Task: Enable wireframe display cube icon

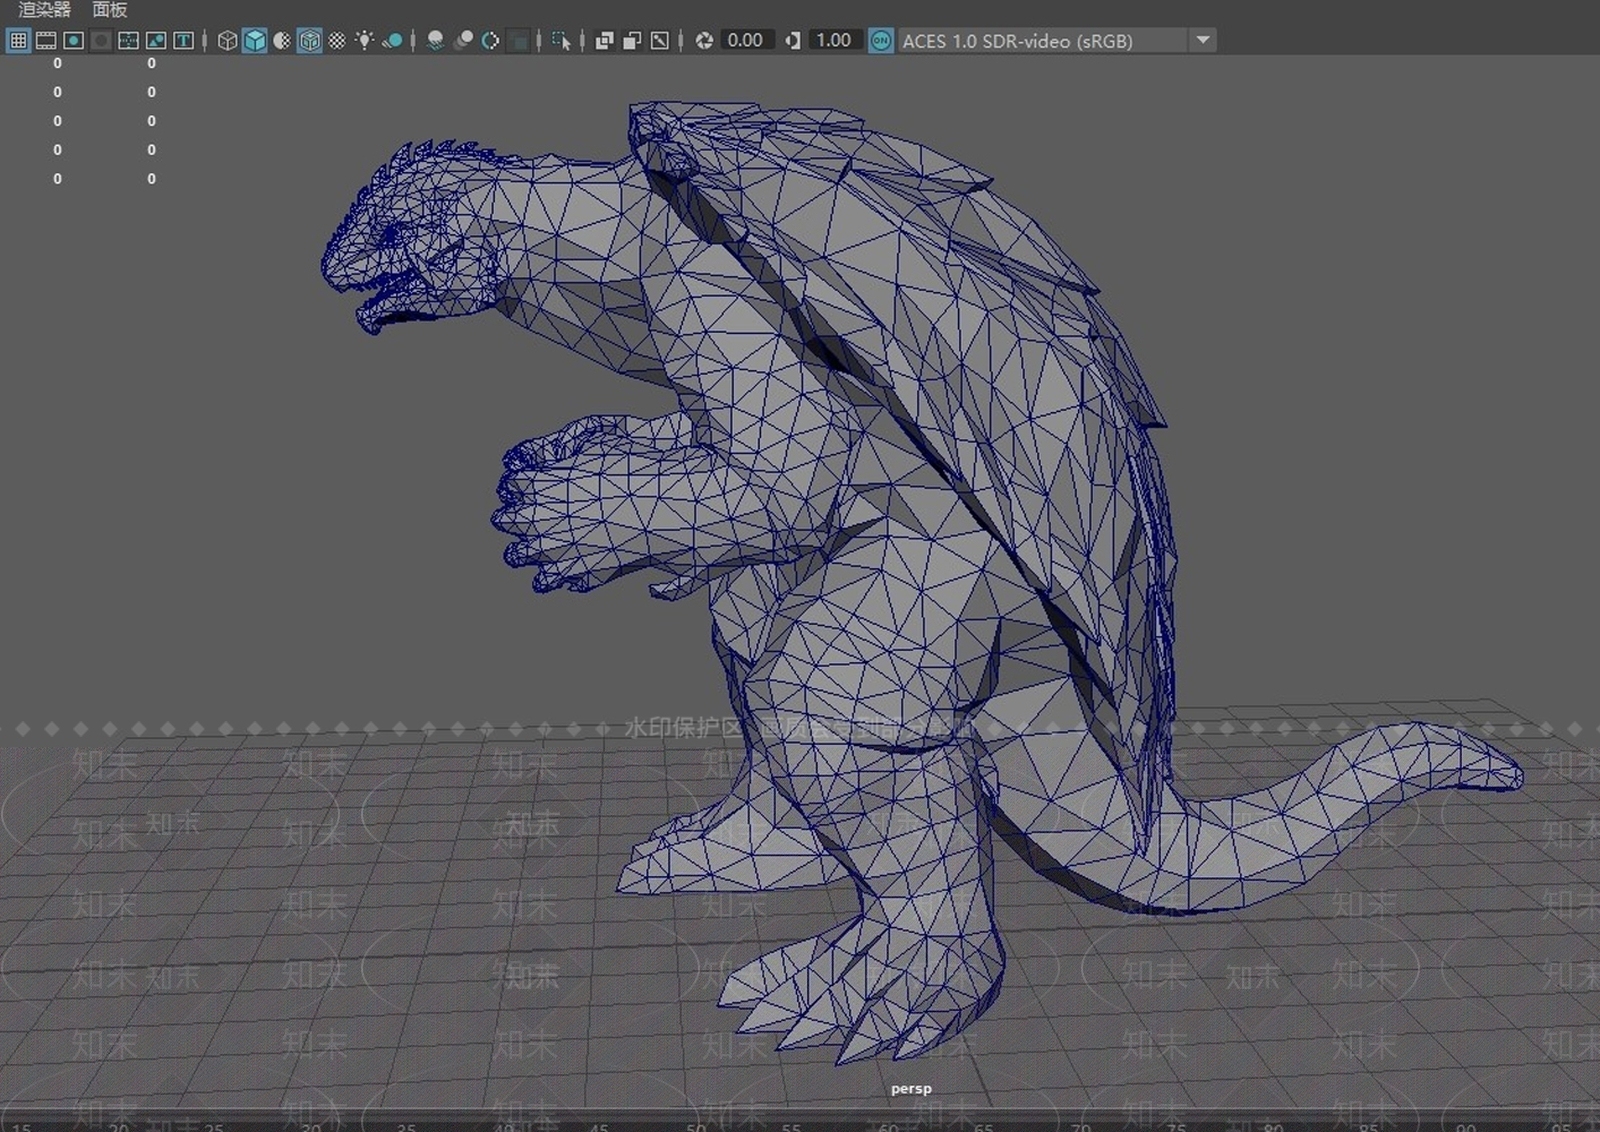Action: tap(227, 41)
